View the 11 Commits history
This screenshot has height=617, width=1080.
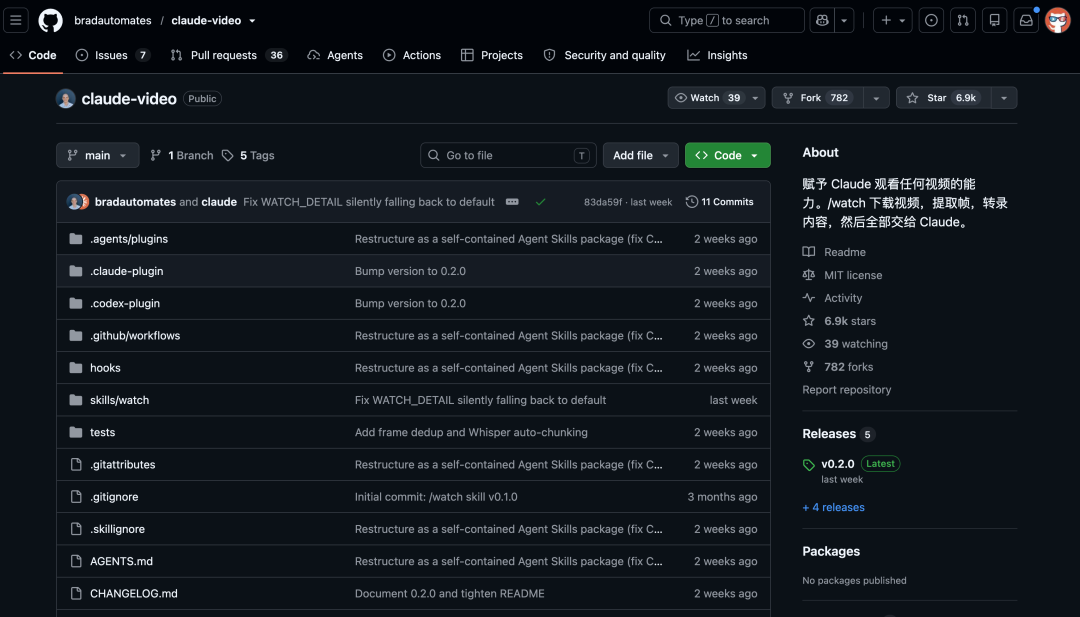coord(720,202)
